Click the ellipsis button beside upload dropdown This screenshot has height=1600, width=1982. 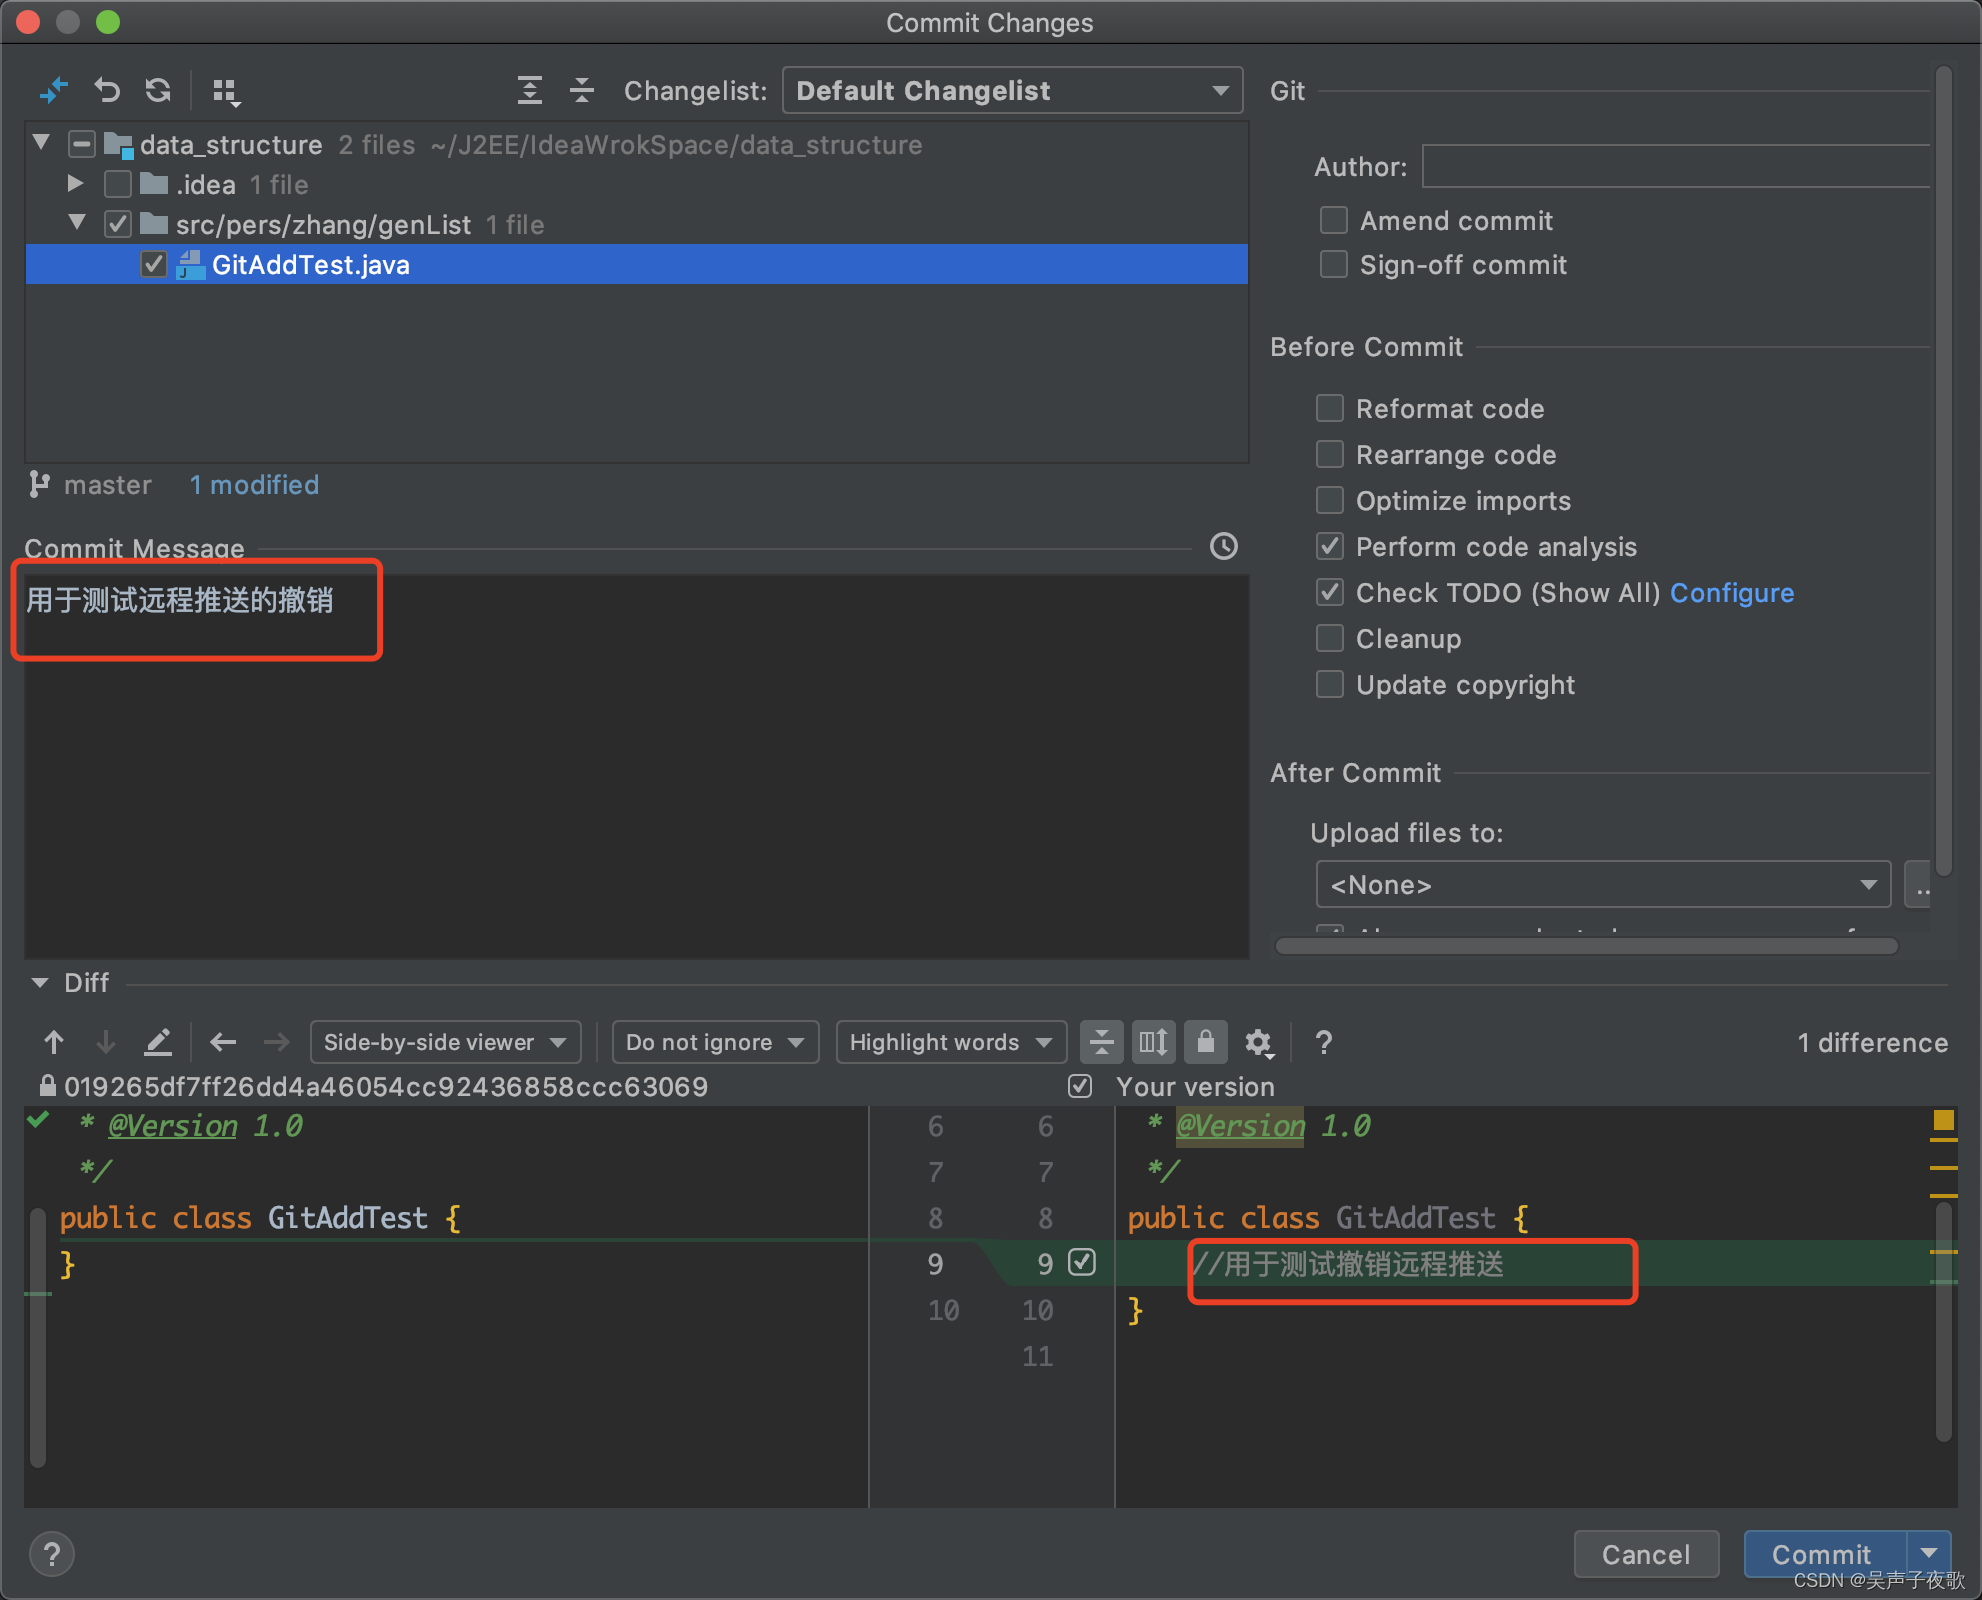1918,885
